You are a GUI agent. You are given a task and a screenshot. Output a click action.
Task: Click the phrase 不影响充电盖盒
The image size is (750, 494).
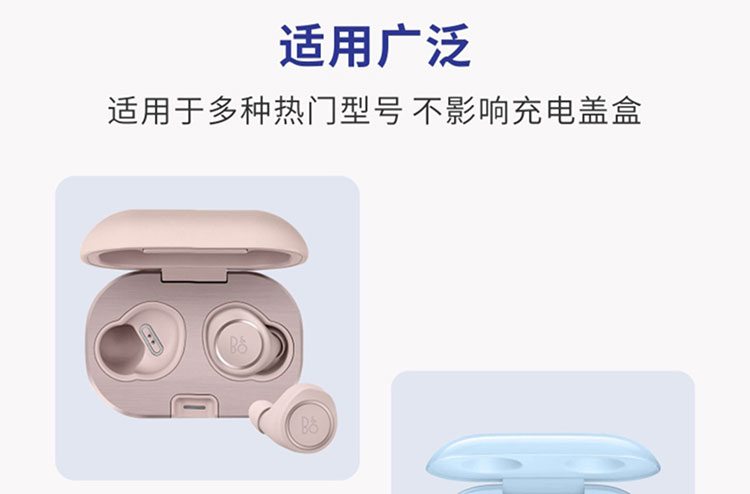pyautogui.click(x=527, y=111)
